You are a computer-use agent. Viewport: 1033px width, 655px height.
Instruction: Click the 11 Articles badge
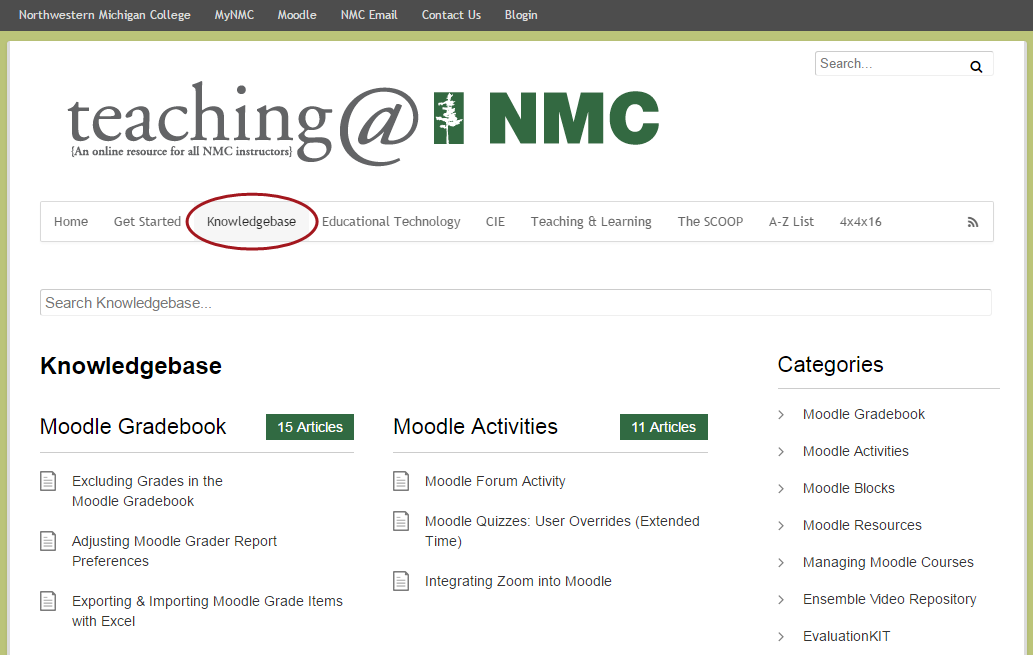coord(663,427)
